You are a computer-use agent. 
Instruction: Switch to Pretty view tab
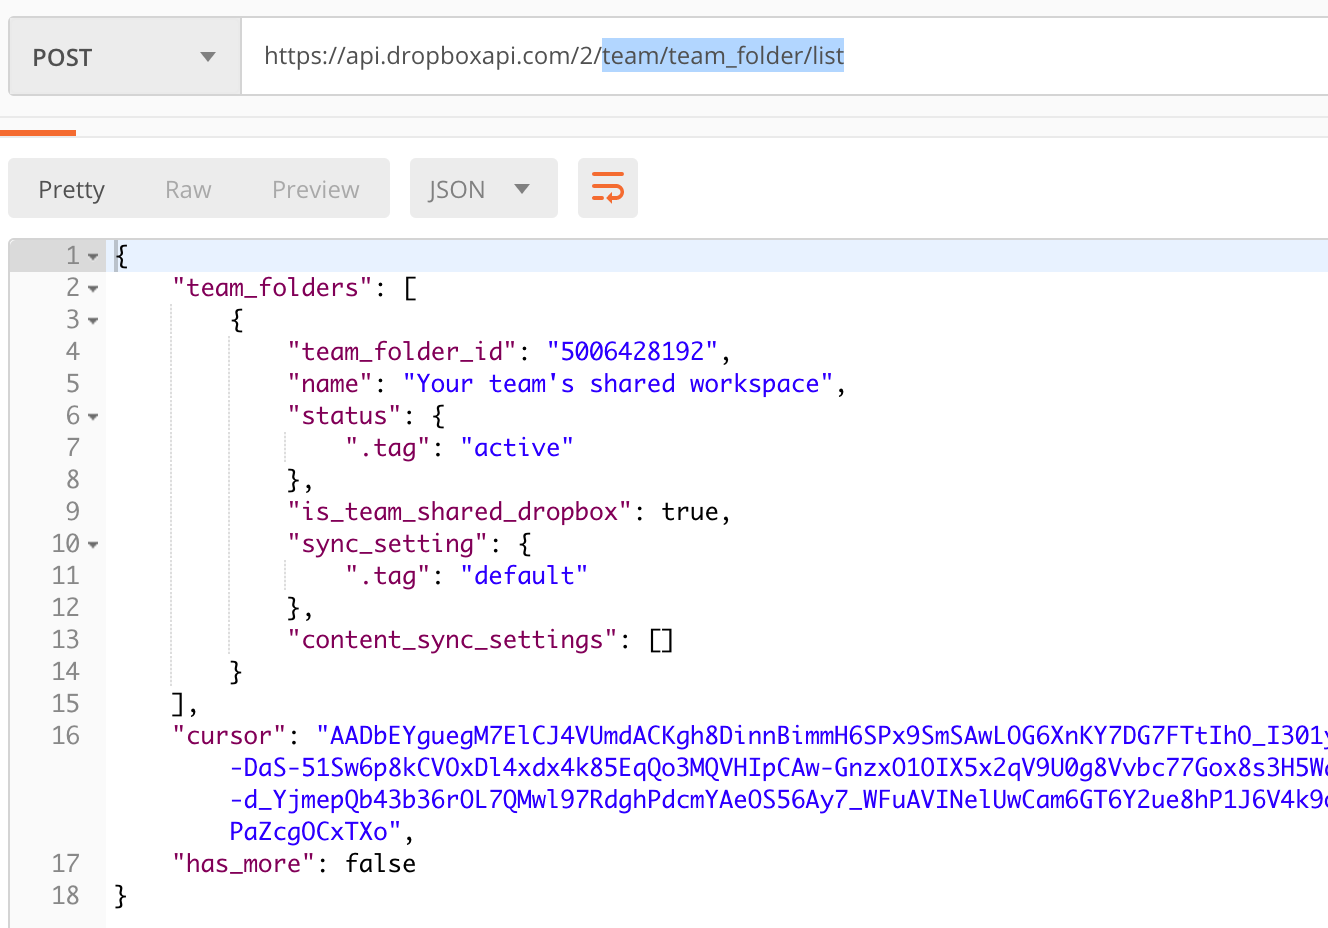(71, 189)
